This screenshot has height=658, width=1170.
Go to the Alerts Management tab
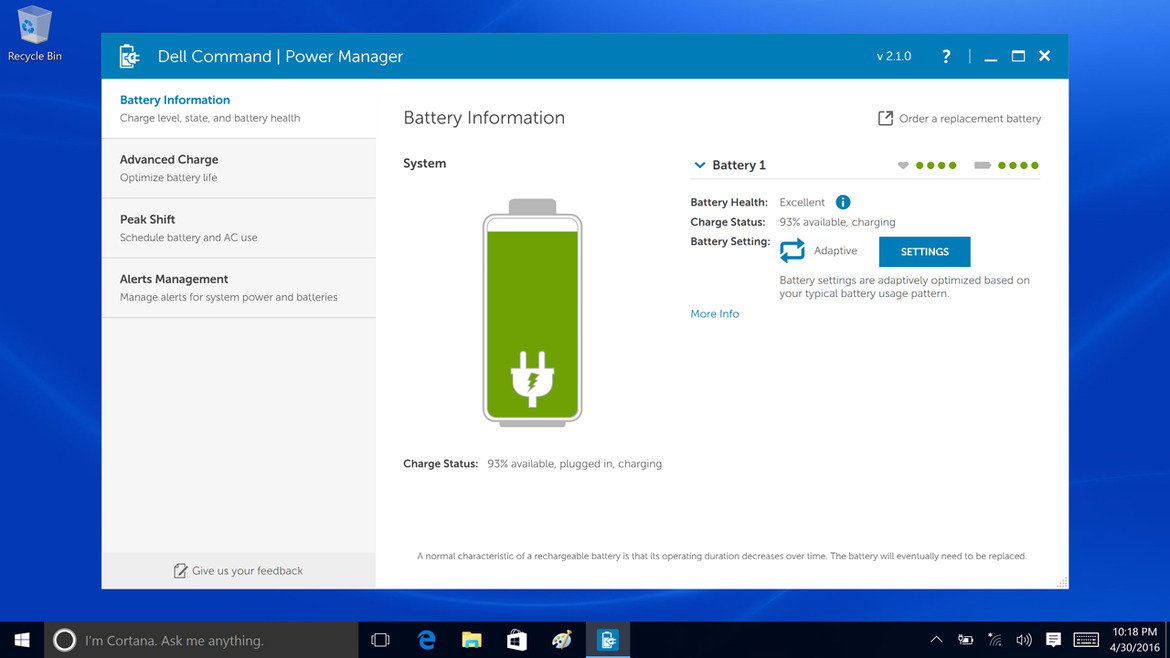(x=239, y=287)
